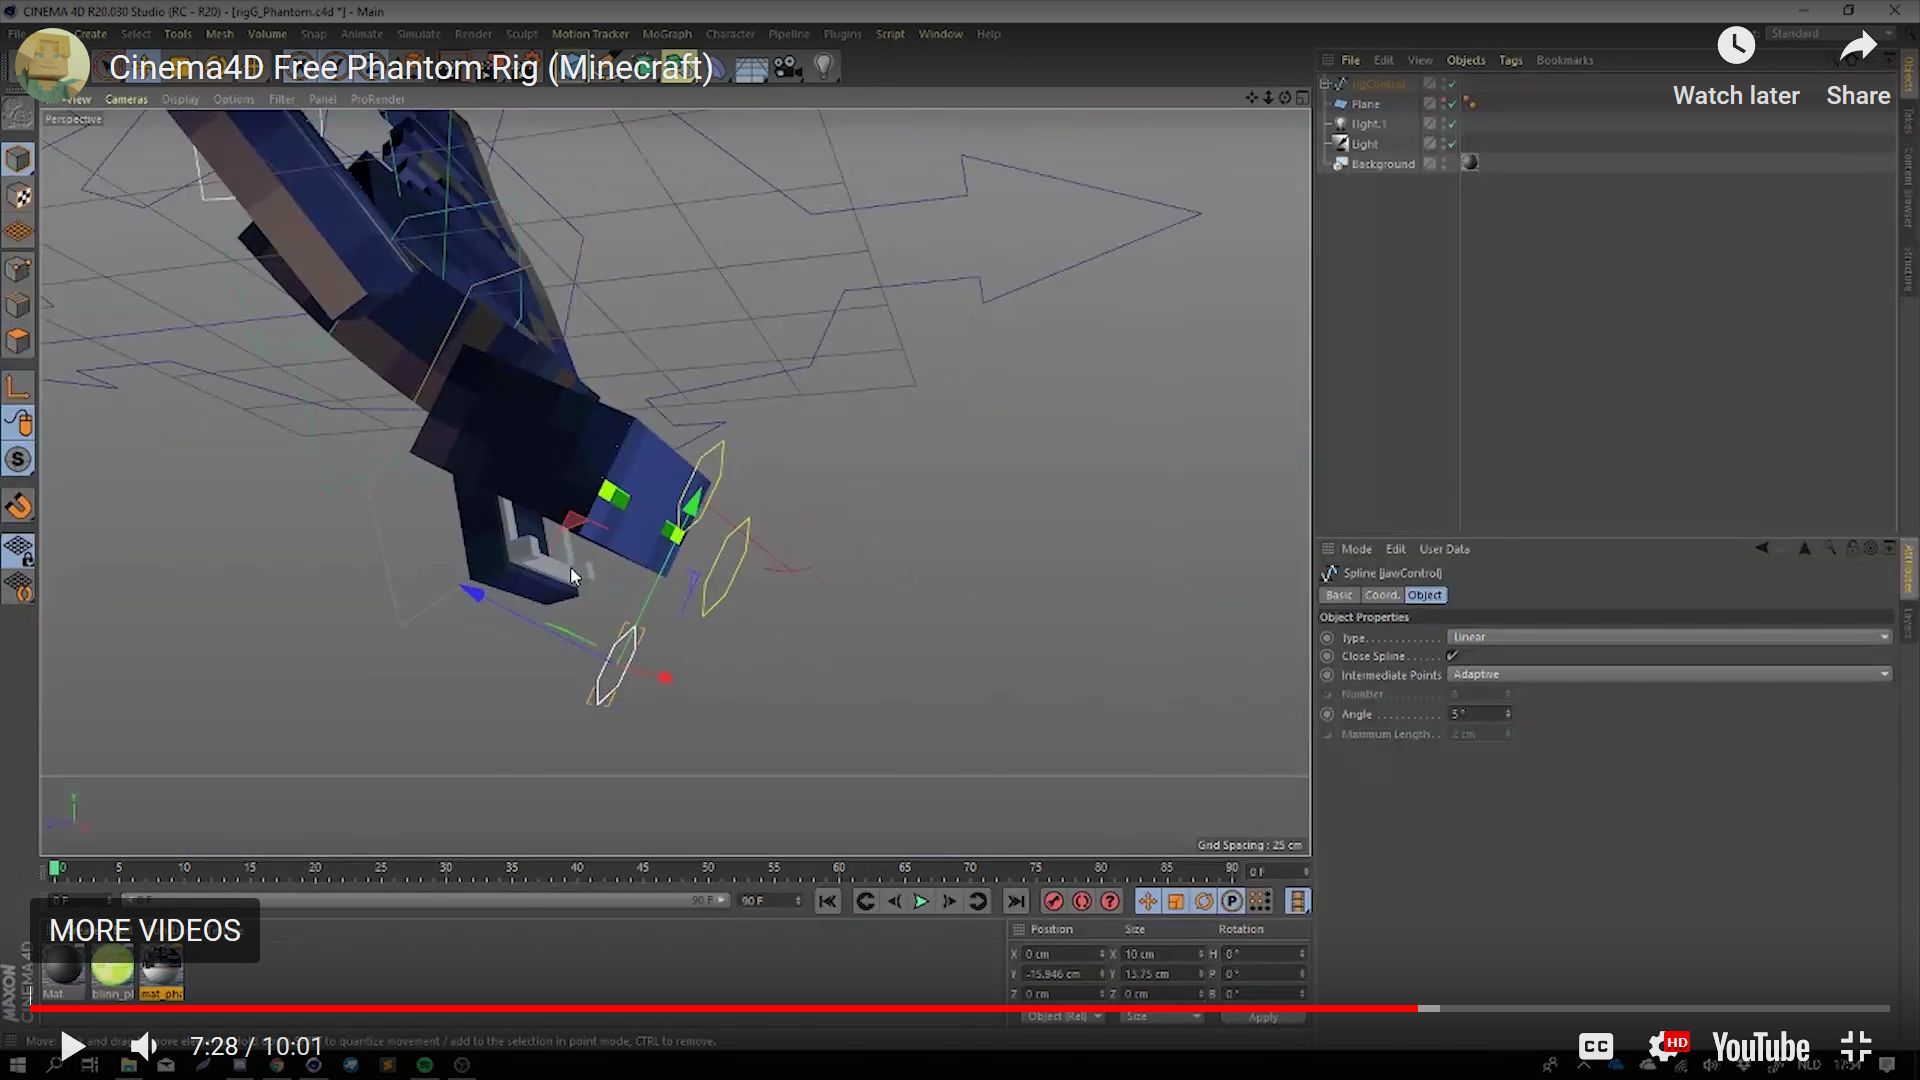Viewport: 1920px width, 1080px height.
Task: Select mat_phi material thumbnail
Action: tap(162, 972)
